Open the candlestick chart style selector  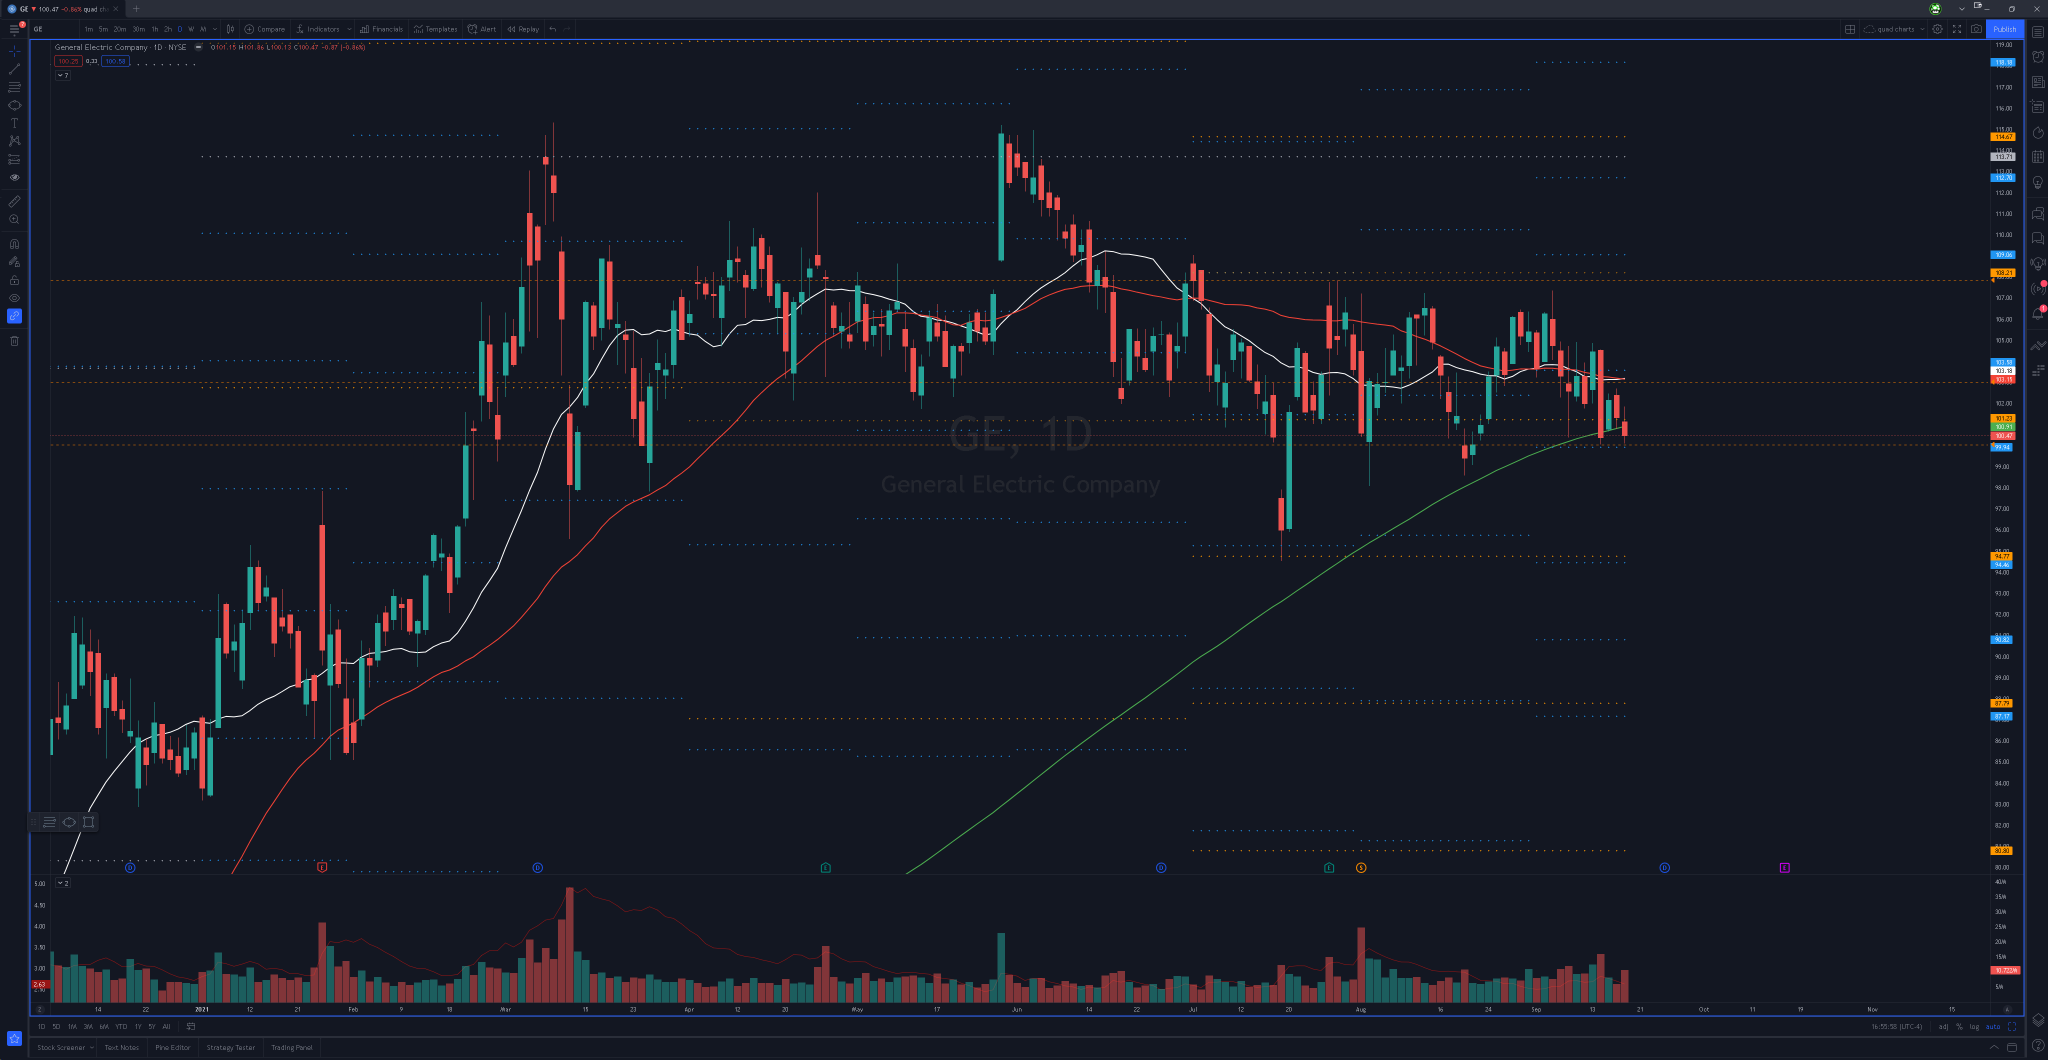(230, 29)
